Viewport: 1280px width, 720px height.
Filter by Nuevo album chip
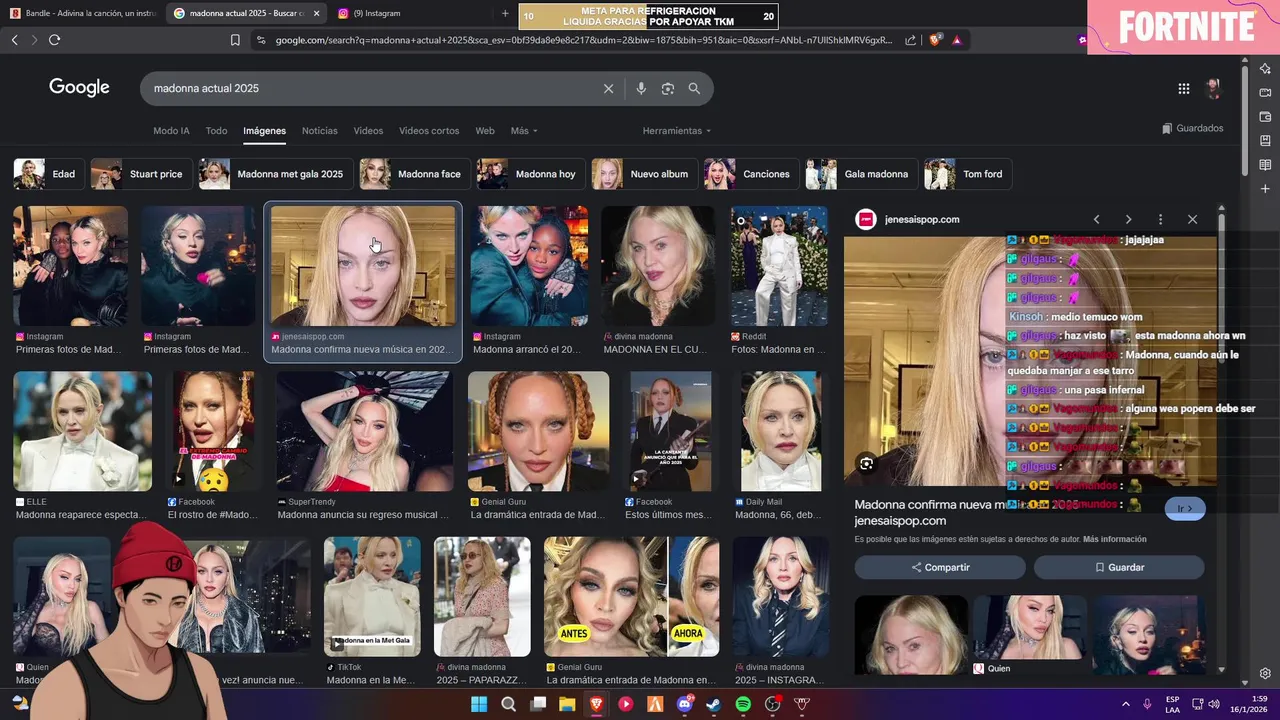[x=645, y=174]
